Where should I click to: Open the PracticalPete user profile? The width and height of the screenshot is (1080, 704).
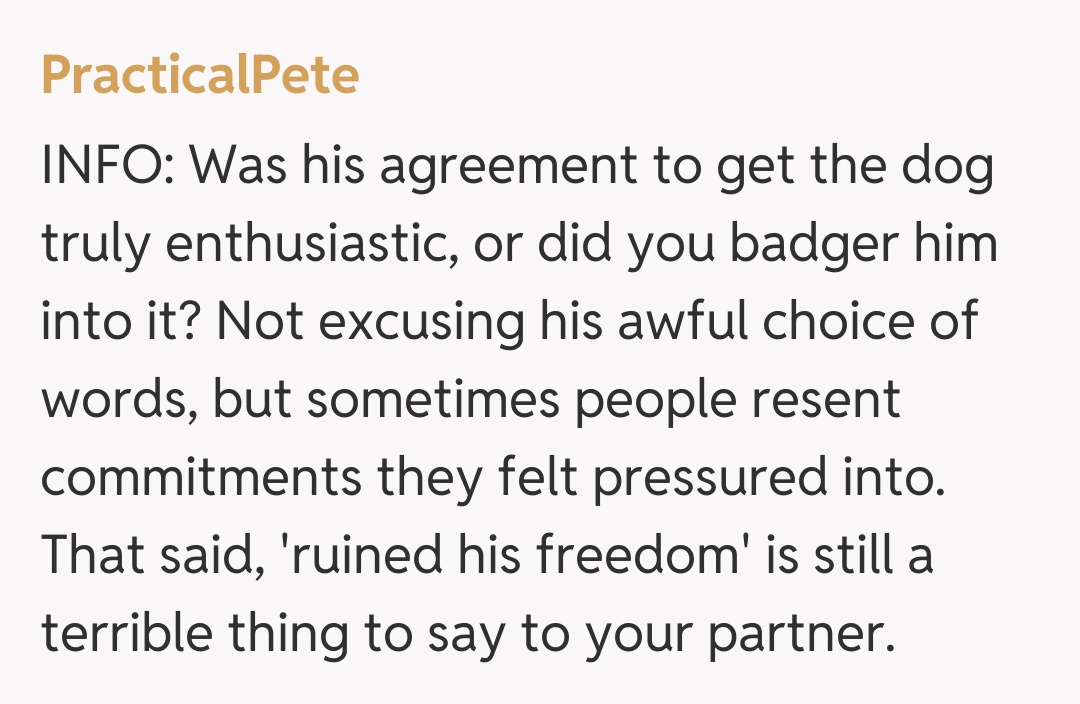[x=200, y=76]
